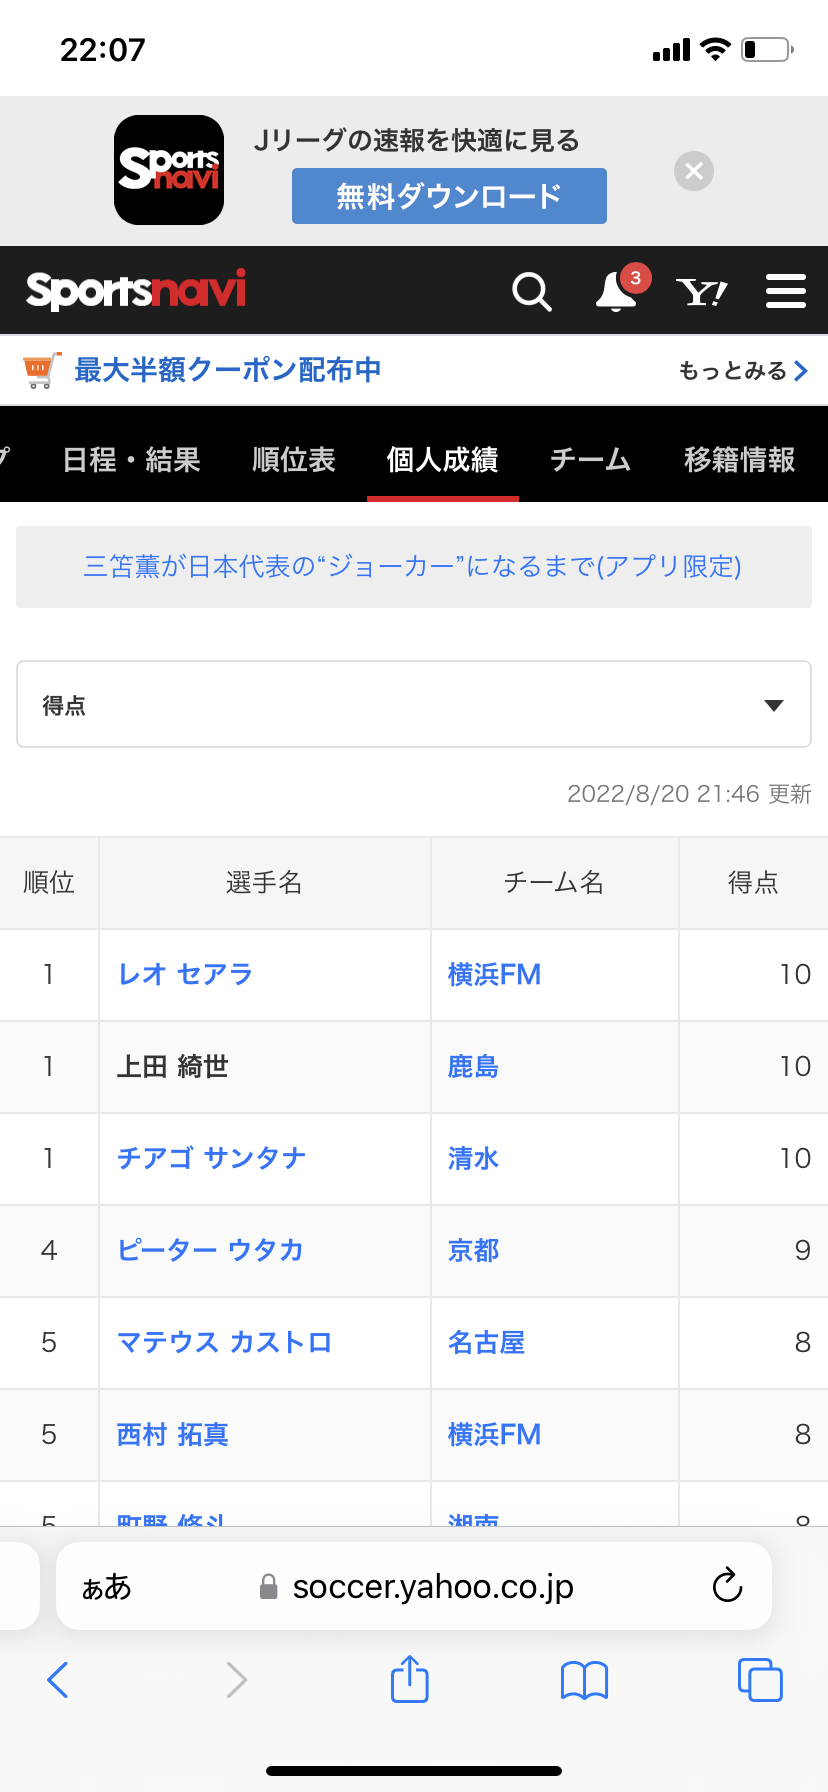828x1792 pixels.
Task: Tap the Yahoo Y! logo icon
Action: (701, 292)
